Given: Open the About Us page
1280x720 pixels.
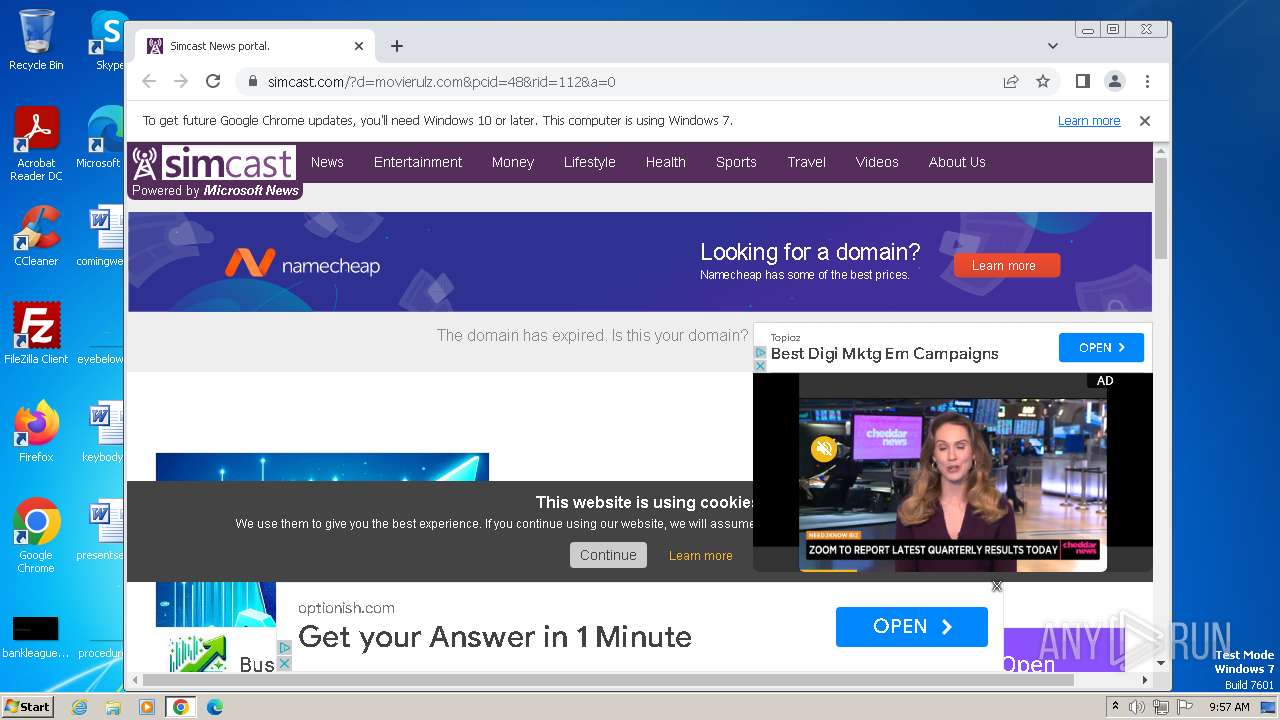Looking at the screenshot, I should [x=957, y=162].
